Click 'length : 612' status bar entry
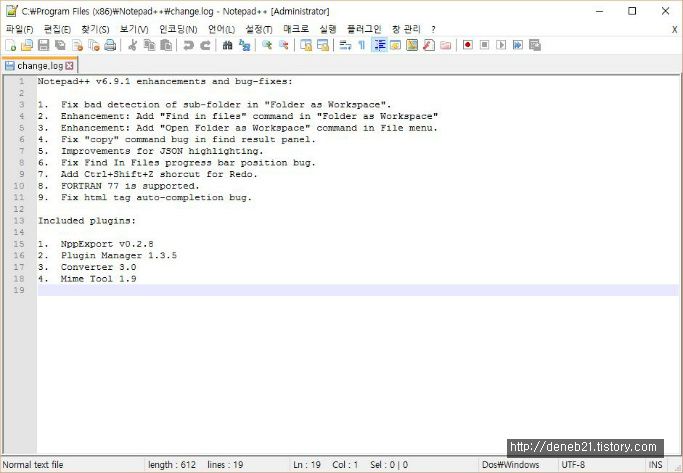The image size is (683, 473). point(172,465)
